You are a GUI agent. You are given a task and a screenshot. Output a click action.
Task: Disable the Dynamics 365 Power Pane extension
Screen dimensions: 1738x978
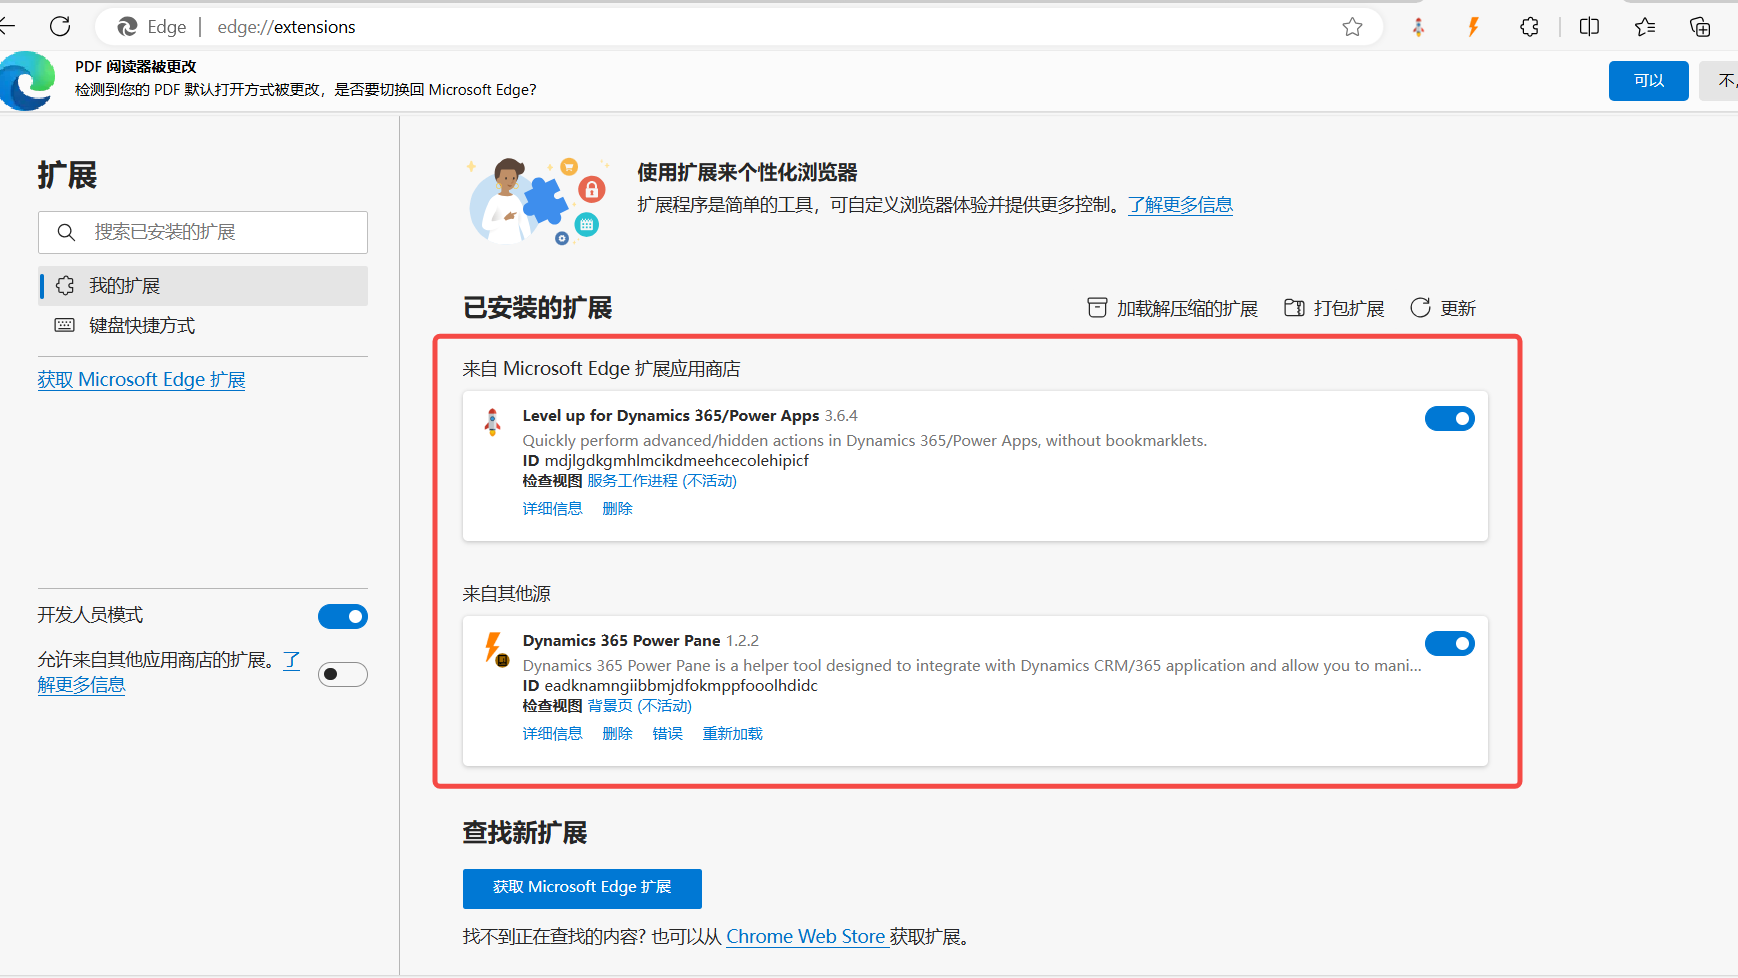1450,644
